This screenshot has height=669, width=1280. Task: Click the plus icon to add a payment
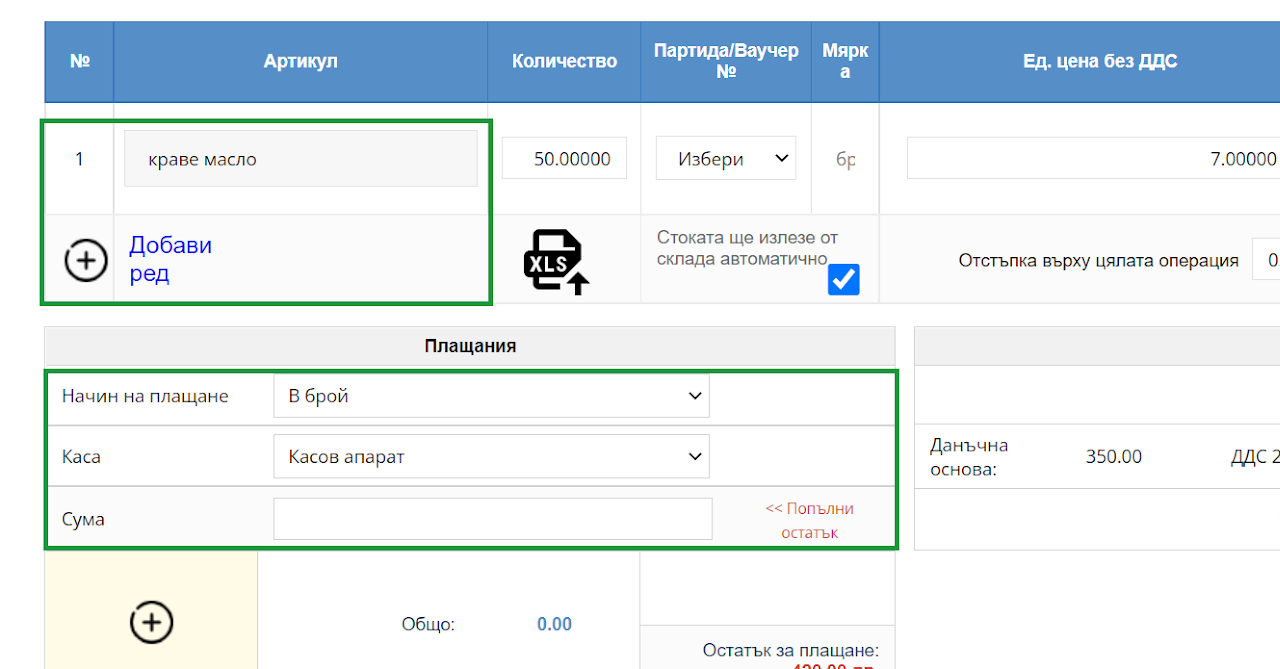(x=152, y=622)
